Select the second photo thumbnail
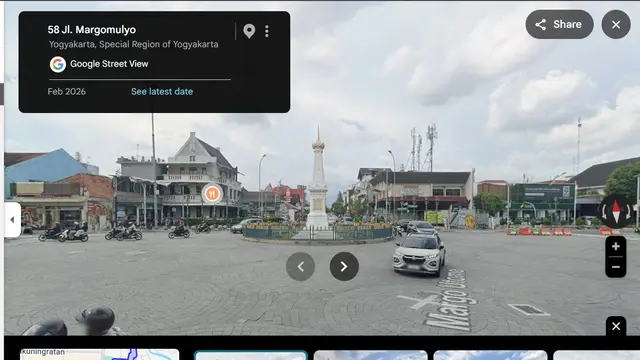 tap(371, 355)
